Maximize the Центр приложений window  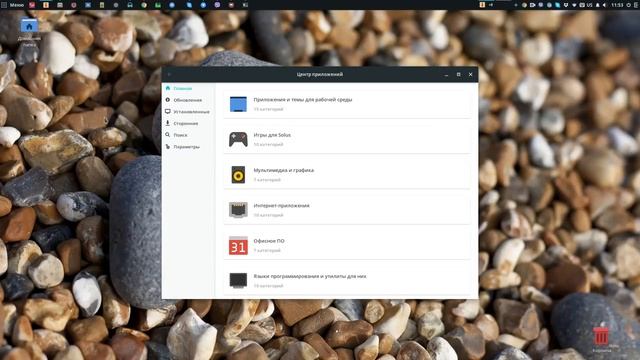coord(458,74)
